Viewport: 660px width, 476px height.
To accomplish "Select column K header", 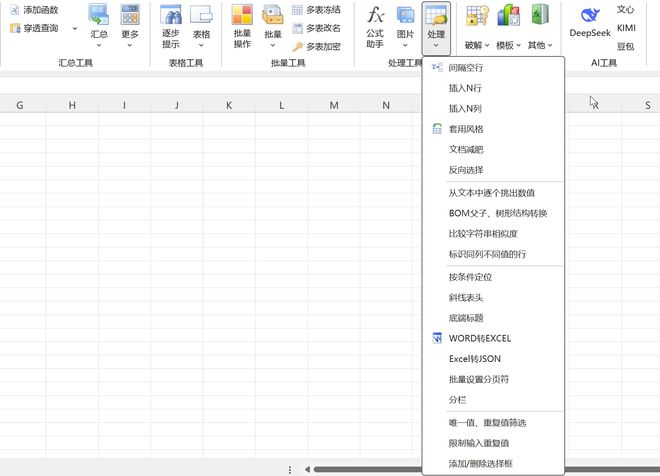I will tap(229, 105).
